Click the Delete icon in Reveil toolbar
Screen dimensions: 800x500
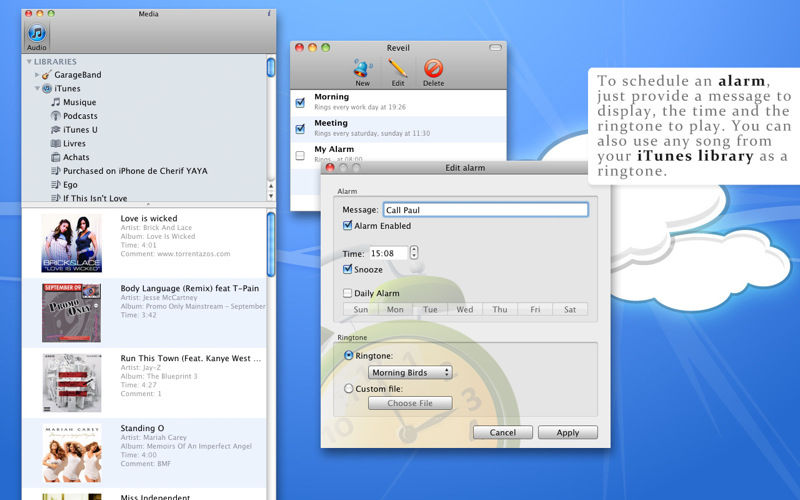point(433,68)
